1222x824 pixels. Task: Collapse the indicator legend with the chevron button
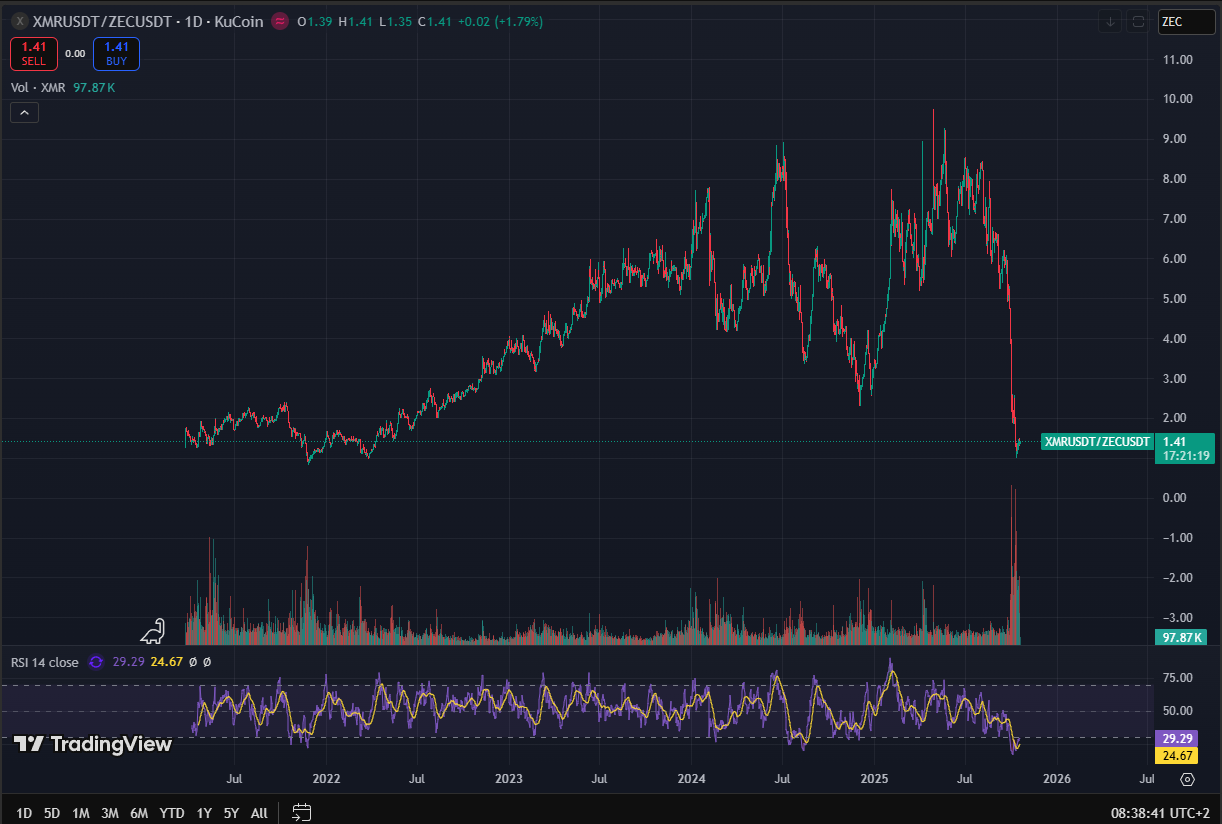click(x=25, y=113)
